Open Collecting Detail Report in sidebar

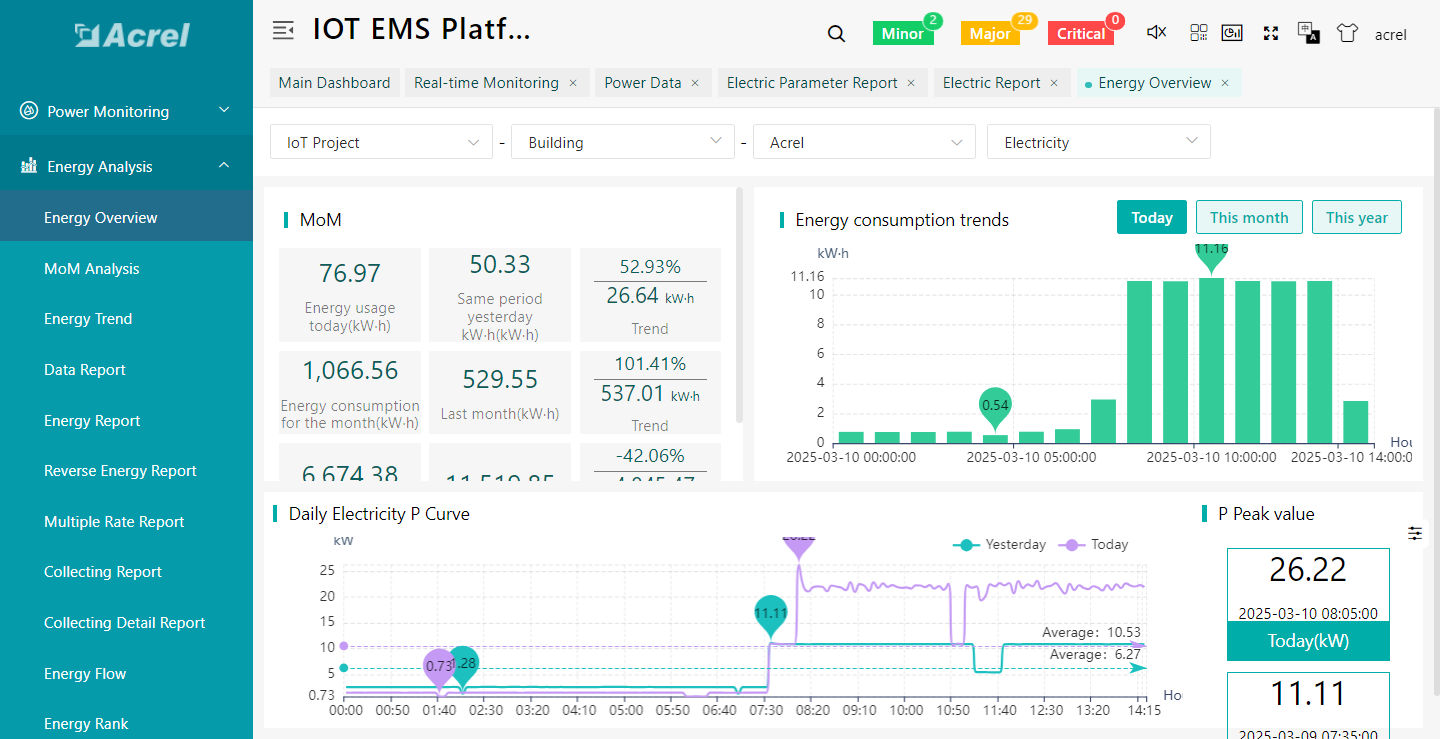tap(126, 622)
